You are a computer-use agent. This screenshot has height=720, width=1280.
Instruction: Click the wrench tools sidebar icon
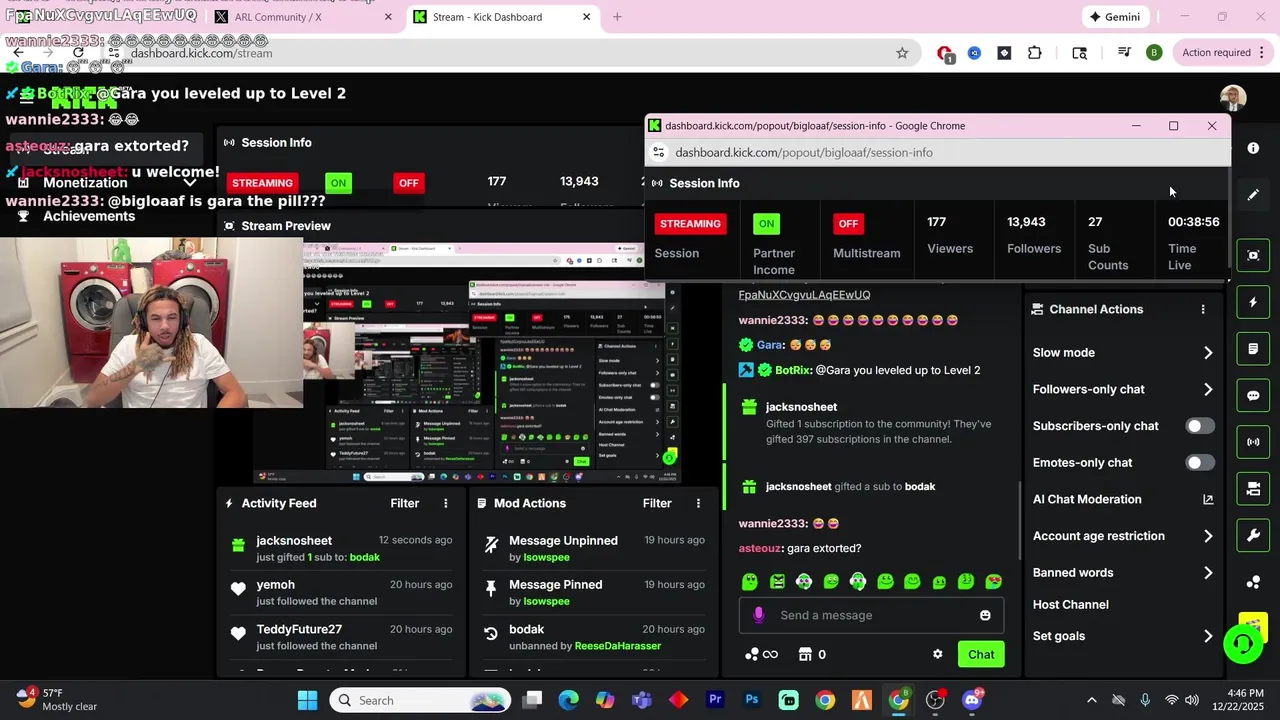(1253, 535)
